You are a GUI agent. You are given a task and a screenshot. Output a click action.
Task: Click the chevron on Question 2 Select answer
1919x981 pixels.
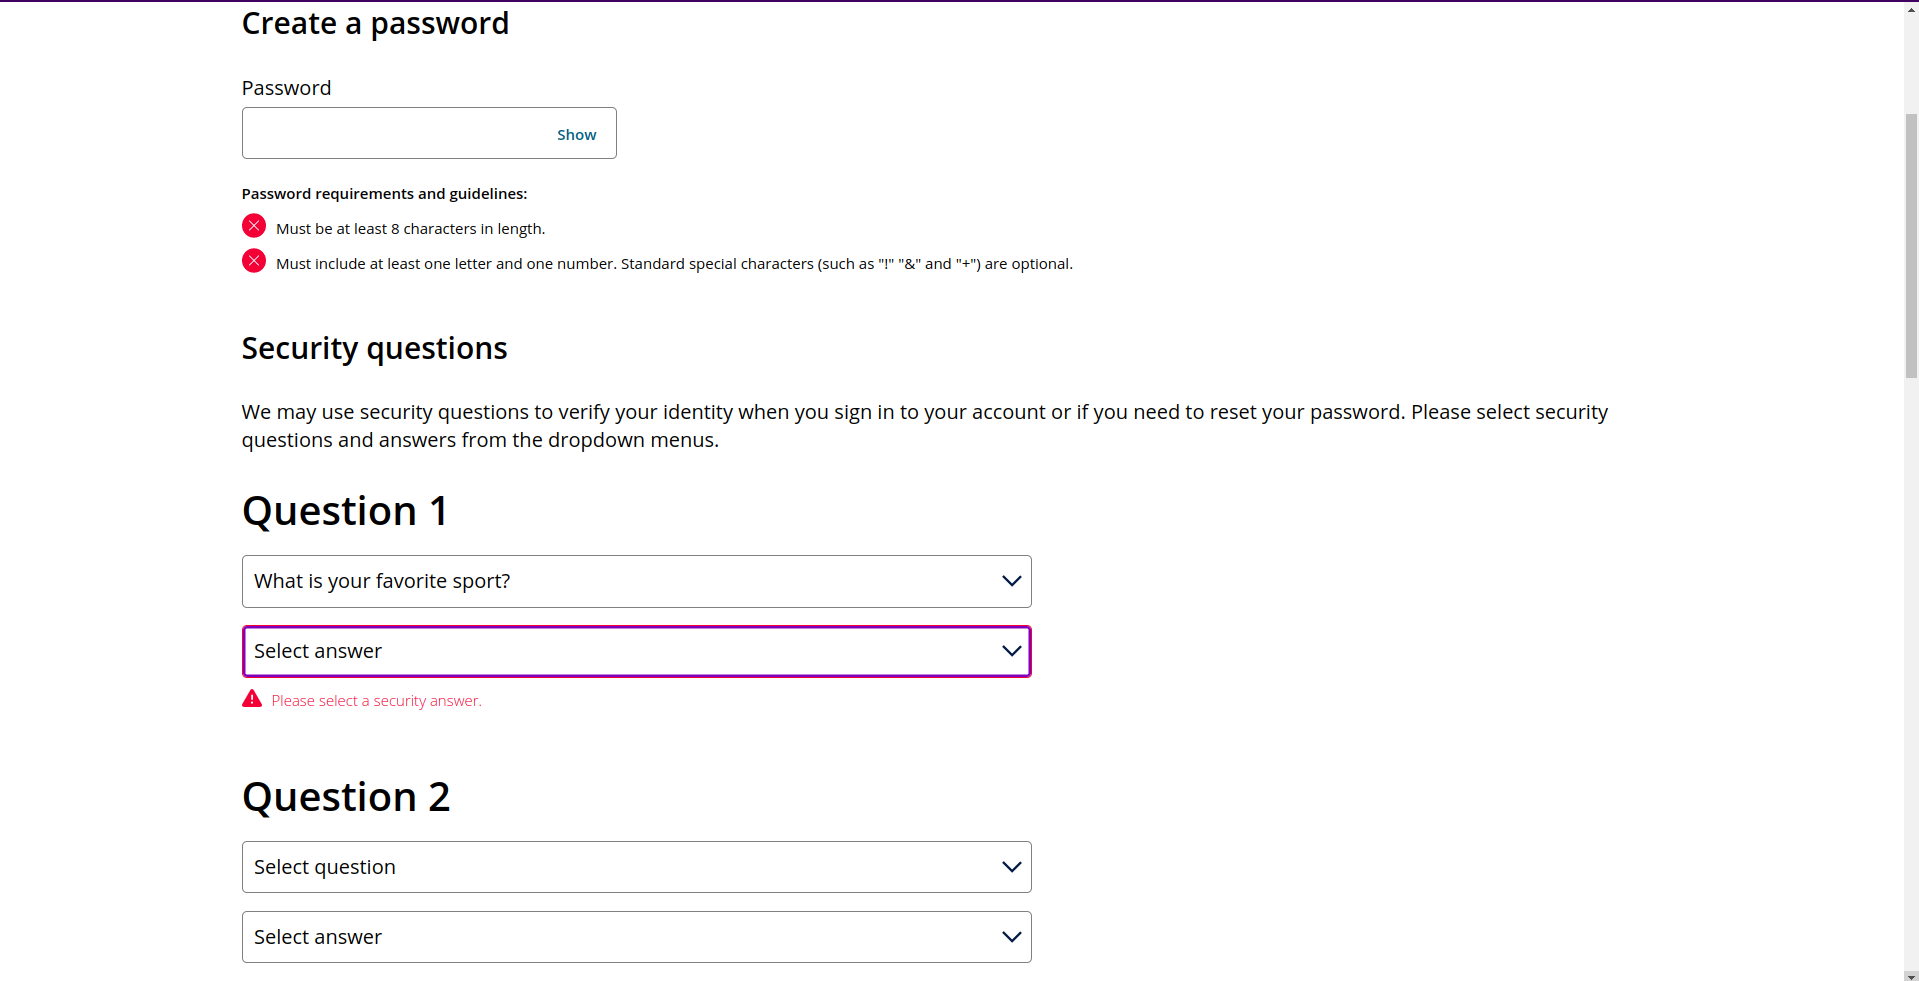pos(1011,937)
